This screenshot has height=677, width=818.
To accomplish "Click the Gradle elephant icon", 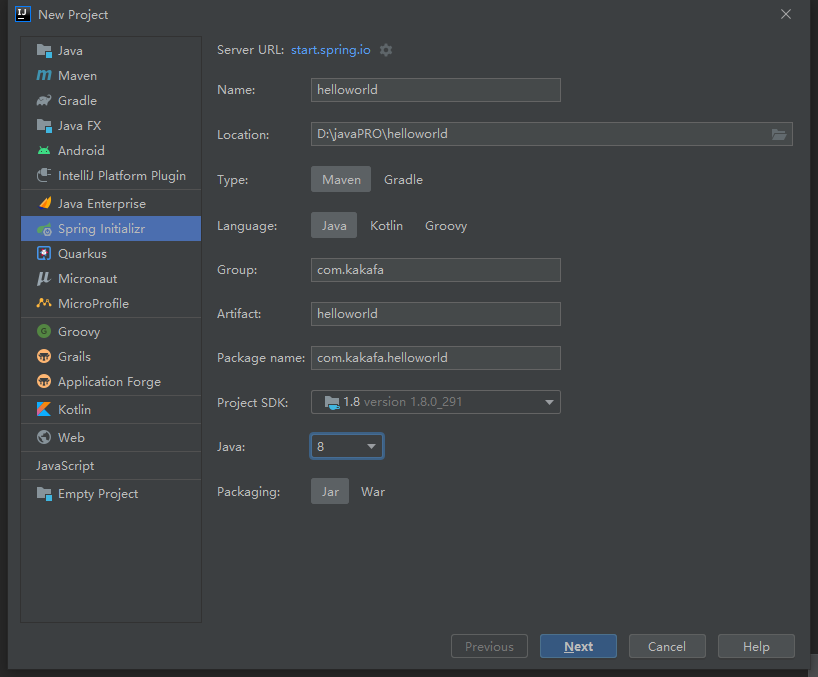I will tap(44, 101).
